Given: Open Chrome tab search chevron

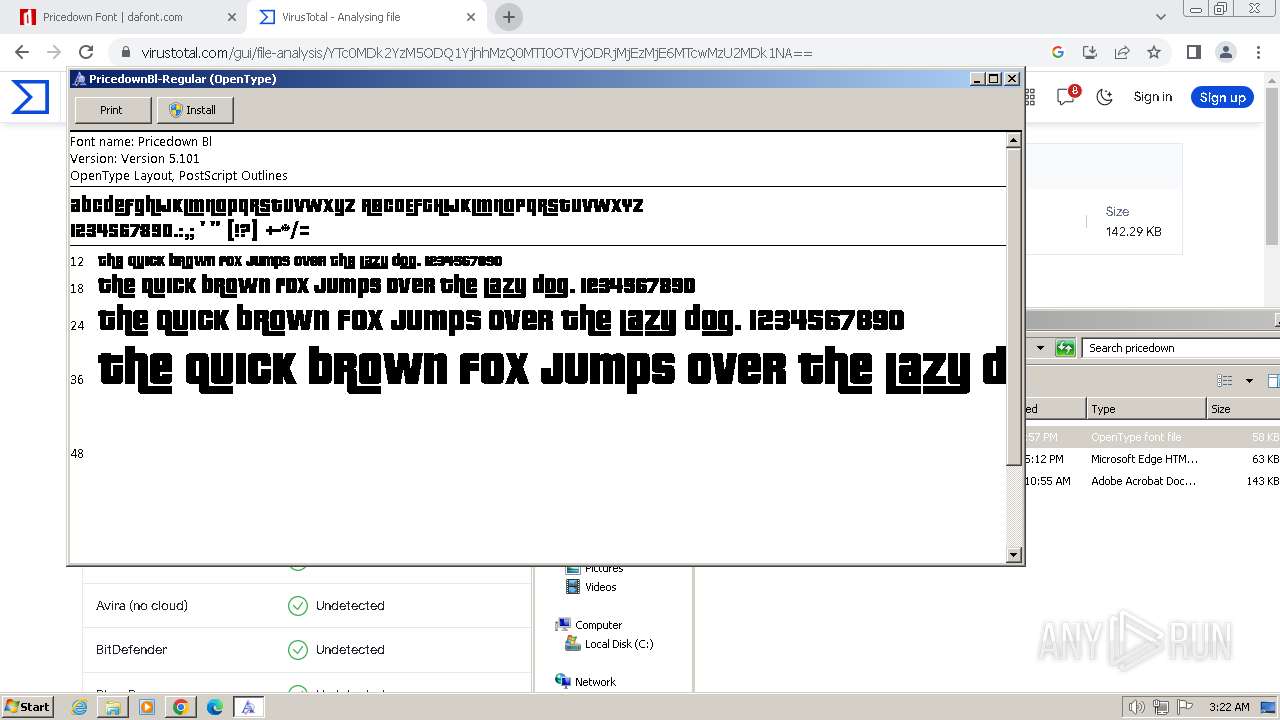Looking at the screenshot, I should tap(1160, 17).
